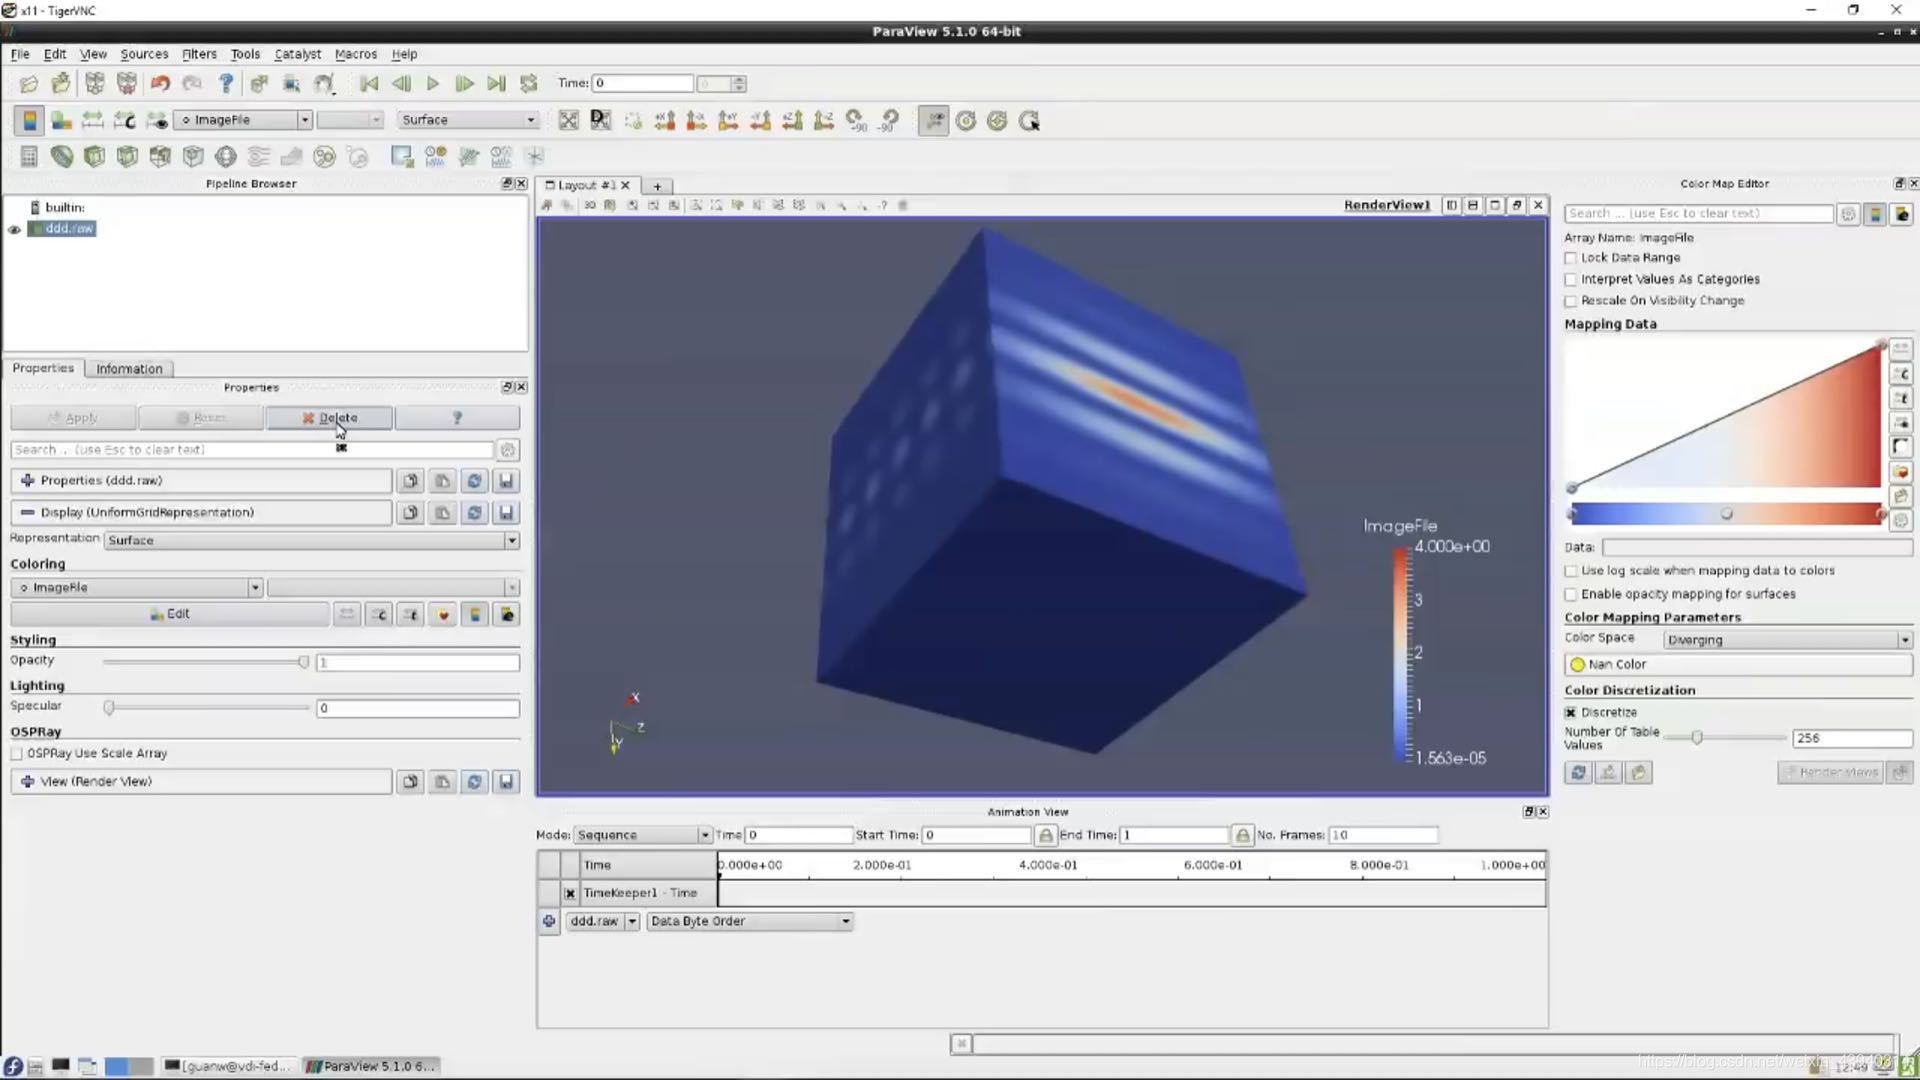The image size is (1920, 1080).
Task: Check Lock Data Range
Action: [x=1570, y=258]
